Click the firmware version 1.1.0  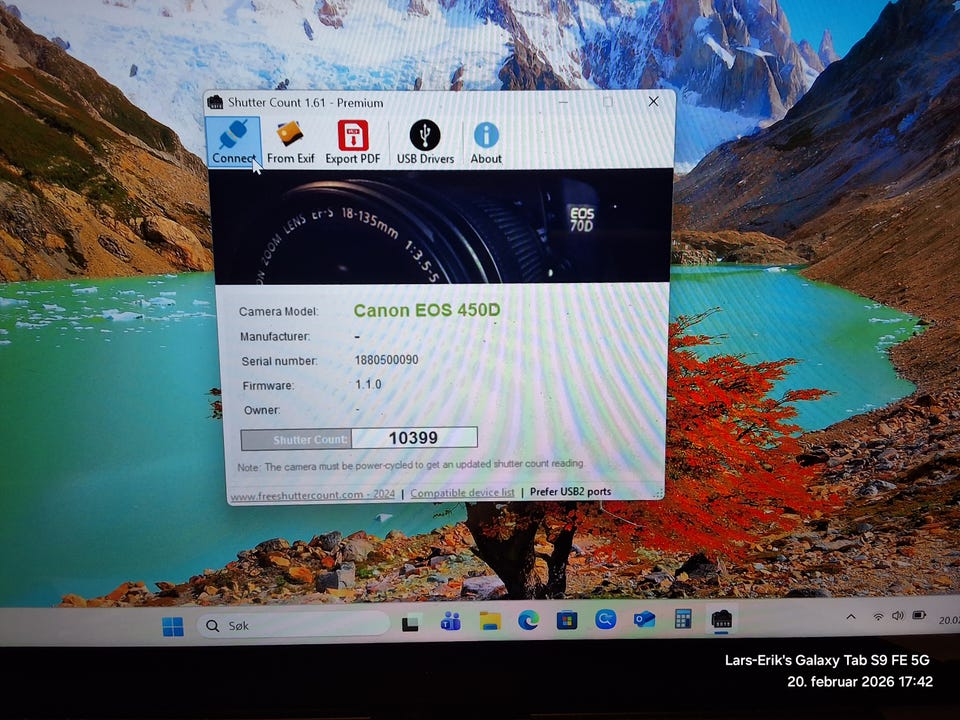click(x=368, y=384)
